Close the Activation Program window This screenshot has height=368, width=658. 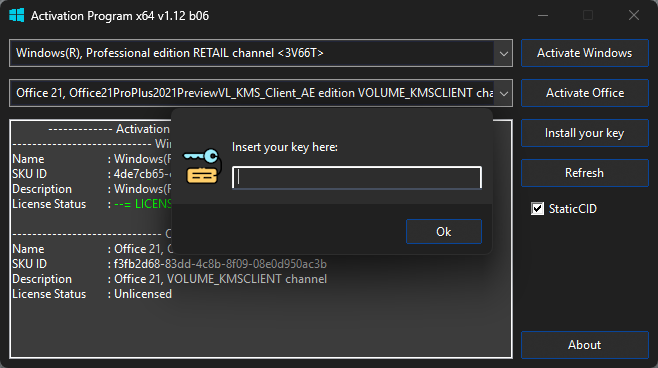click(x=634, y=16)
